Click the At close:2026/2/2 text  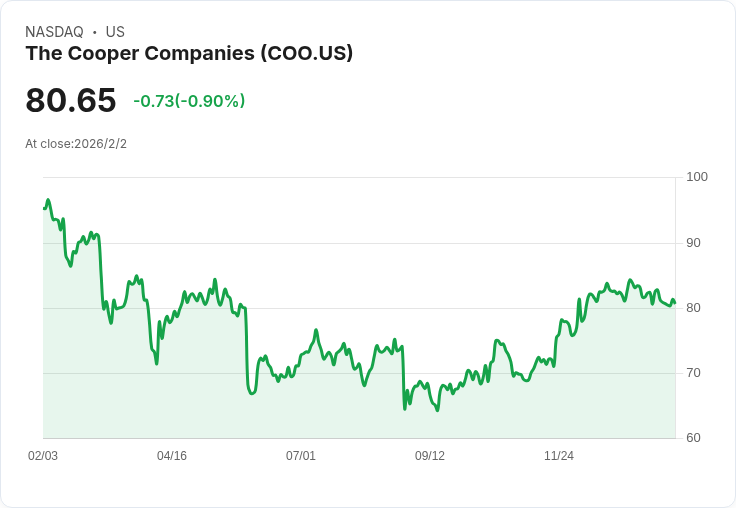tap(76, 144)
